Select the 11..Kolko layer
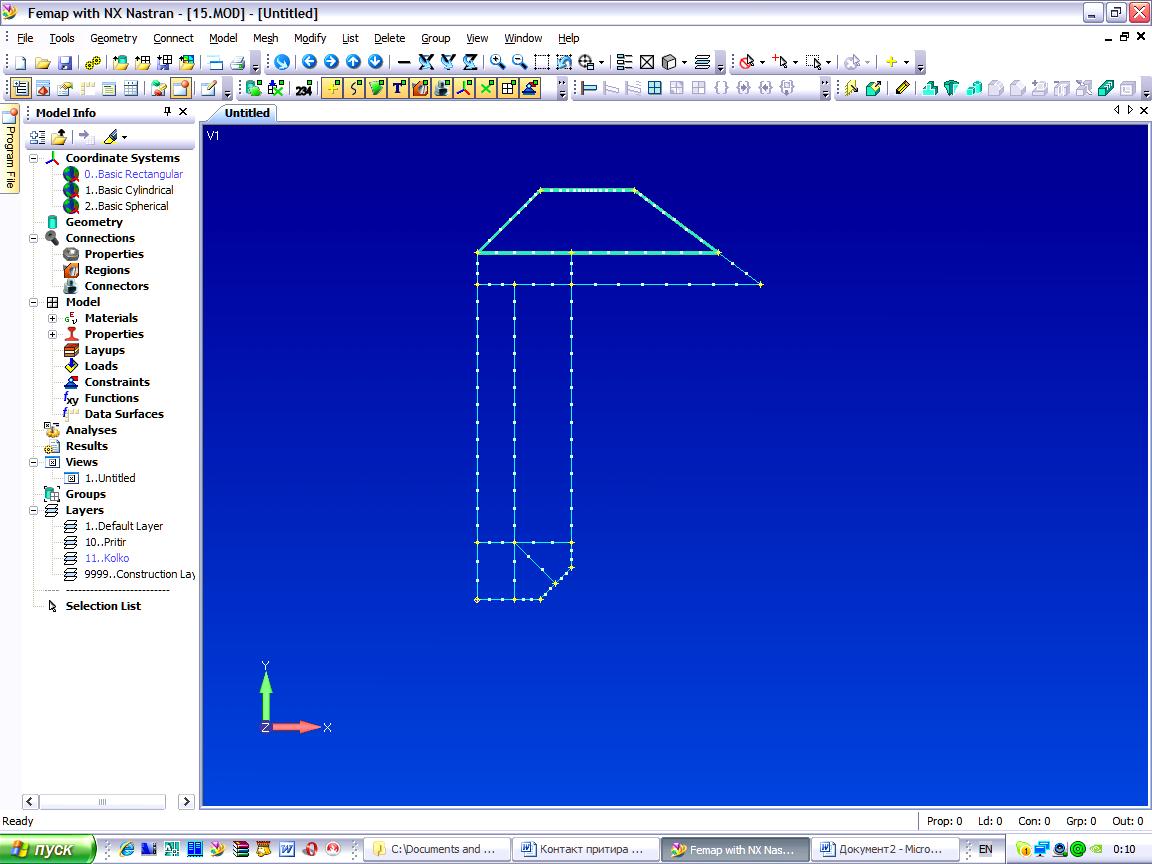 (107, 558)
